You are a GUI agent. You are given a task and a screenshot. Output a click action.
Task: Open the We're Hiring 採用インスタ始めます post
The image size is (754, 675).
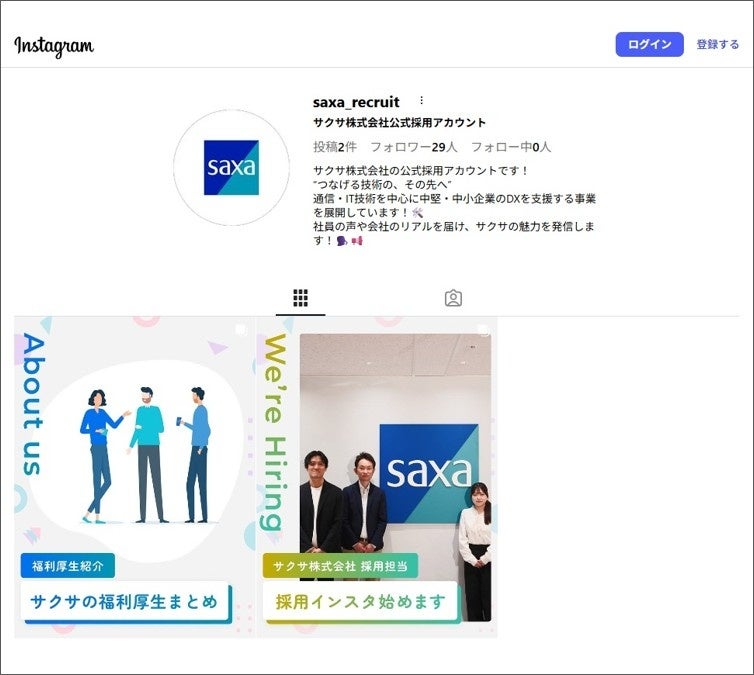tap(377, 477)
